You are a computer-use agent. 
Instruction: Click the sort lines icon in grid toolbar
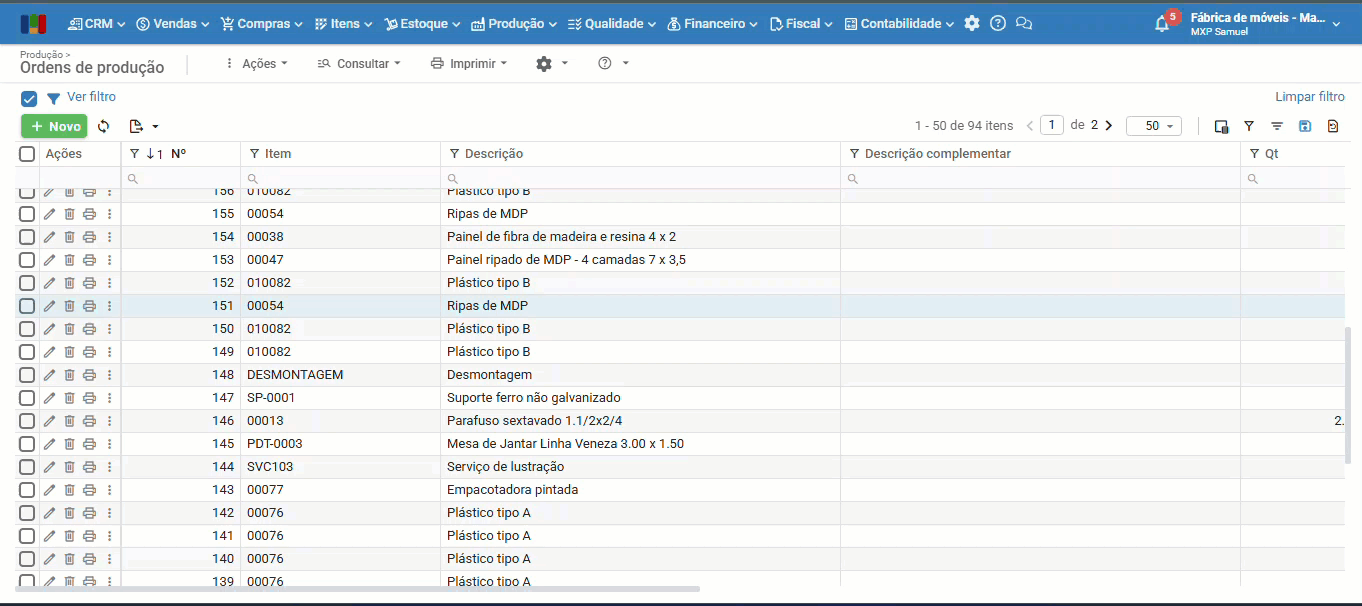click(x=1277, y=126)
